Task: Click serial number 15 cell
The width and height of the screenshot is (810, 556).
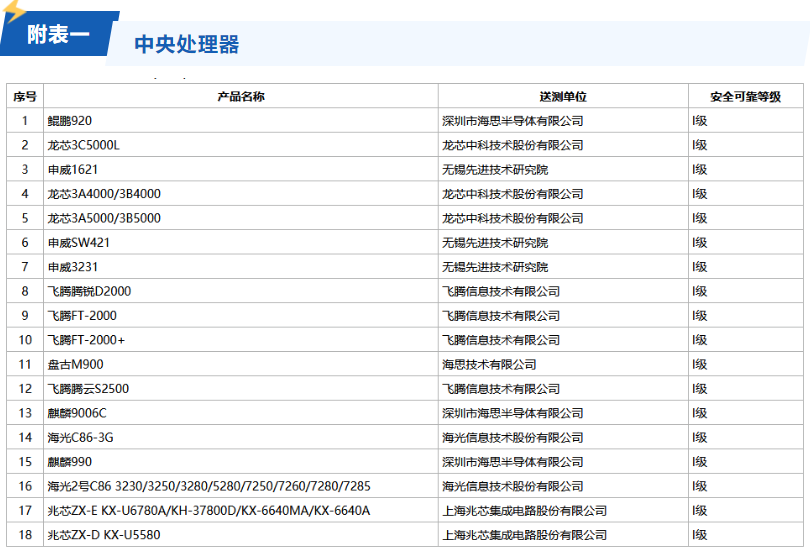Action: tap(25, 461)
